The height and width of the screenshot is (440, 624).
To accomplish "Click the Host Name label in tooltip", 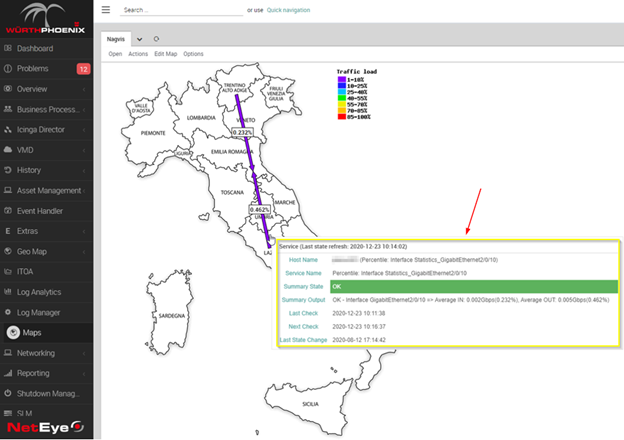I will [x=303, y=260].
